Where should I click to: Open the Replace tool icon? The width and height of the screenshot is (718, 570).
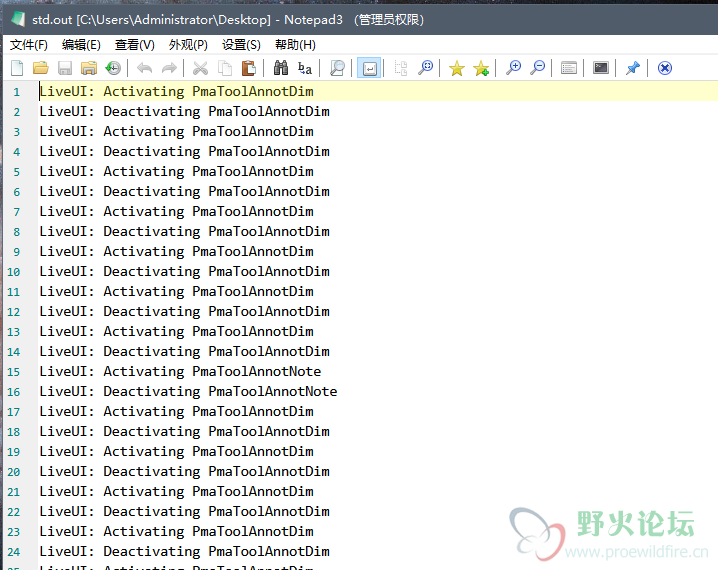305,68
